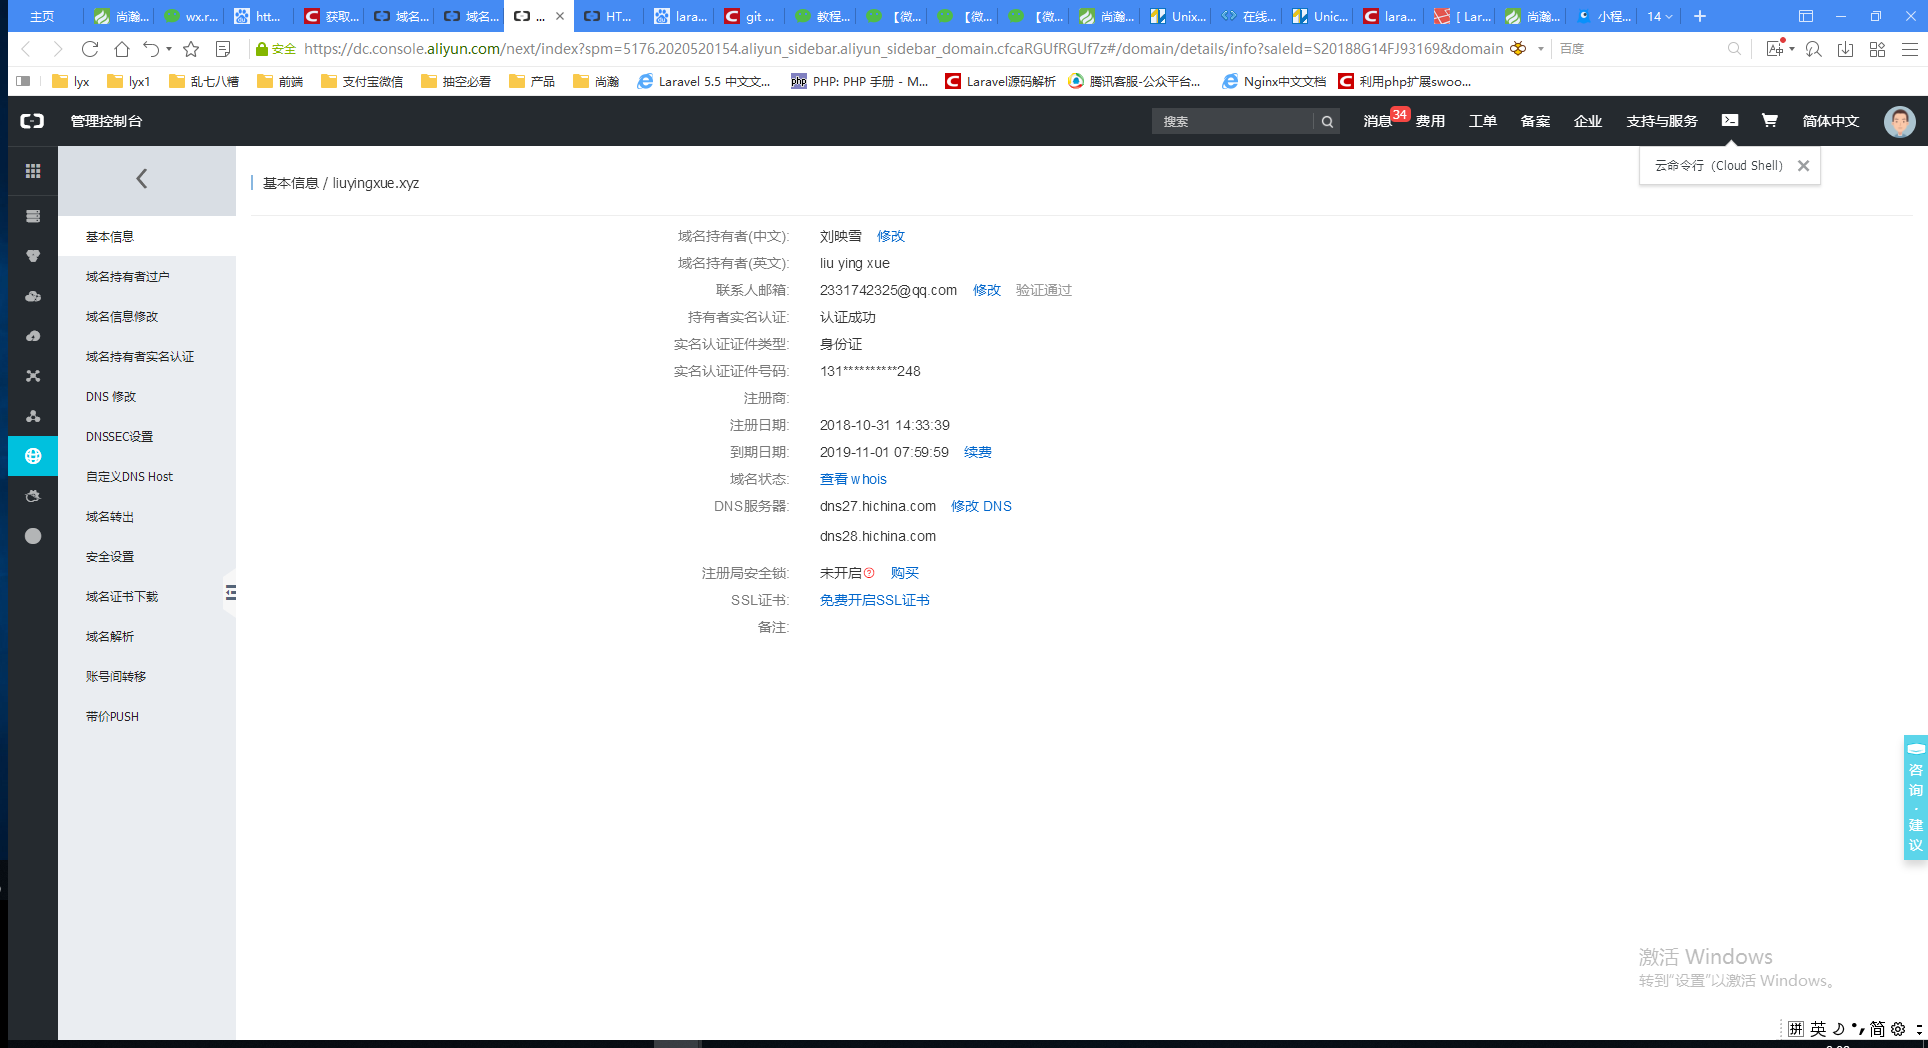The width and height of the screenshot is (1928, 1048).
Task: Click the IME settings gear in tray
Action: pos(1898,1029)
